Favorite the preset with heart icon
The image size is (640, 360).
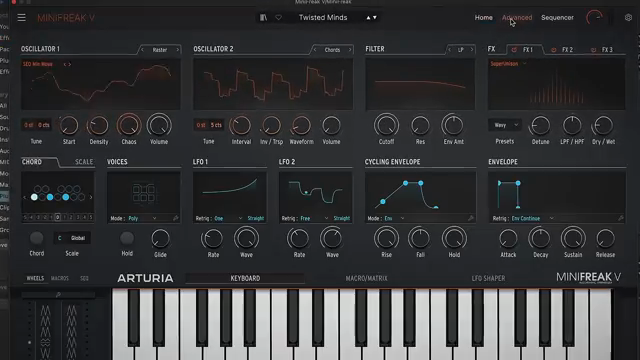(278, 18)
